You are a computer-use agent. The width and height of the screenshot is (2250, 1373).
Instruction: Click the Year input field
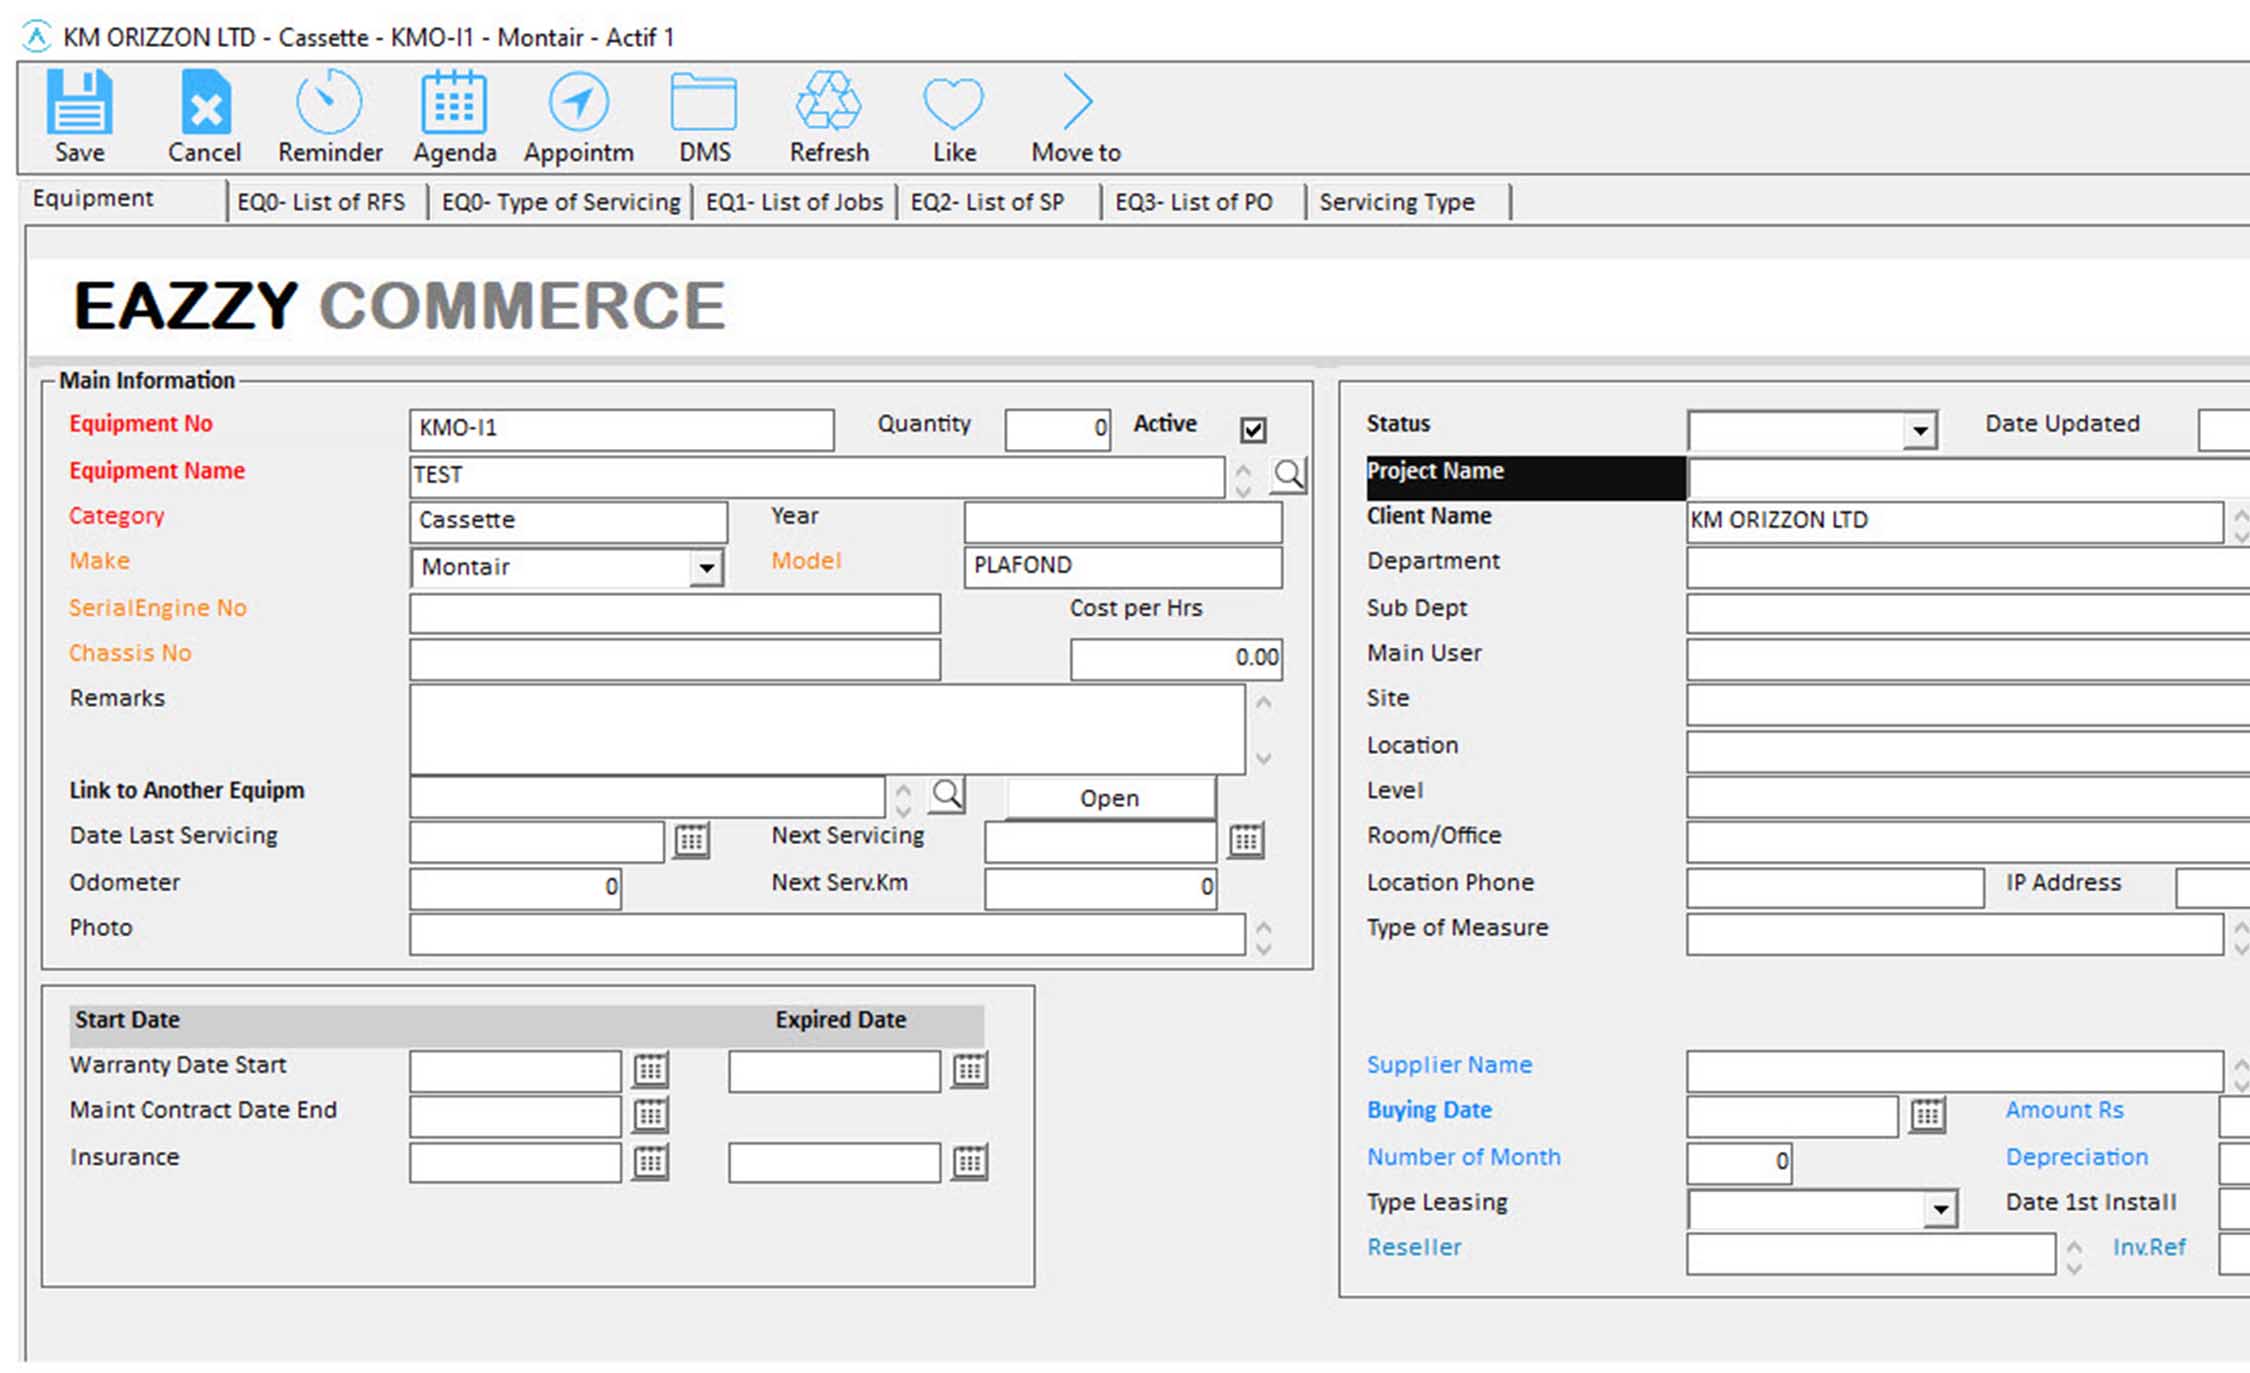pyautogui.click(x=1123, y=521)
